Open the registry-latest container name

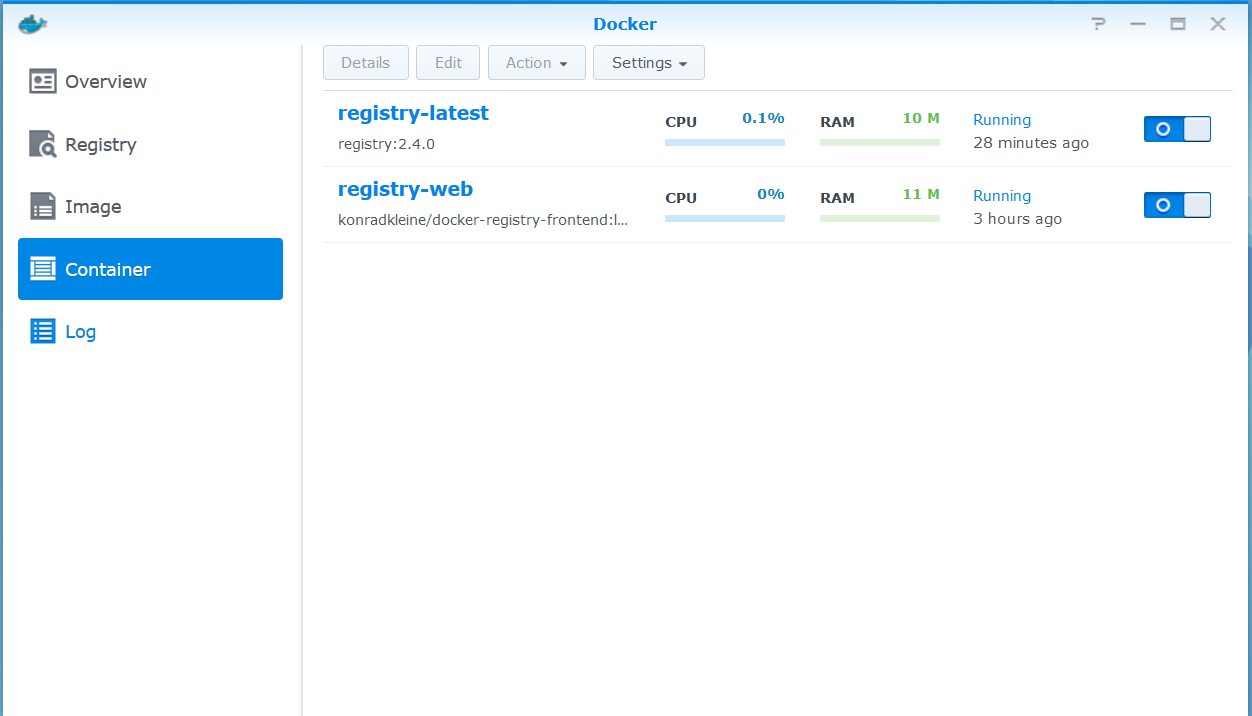[x=413, y=113]
